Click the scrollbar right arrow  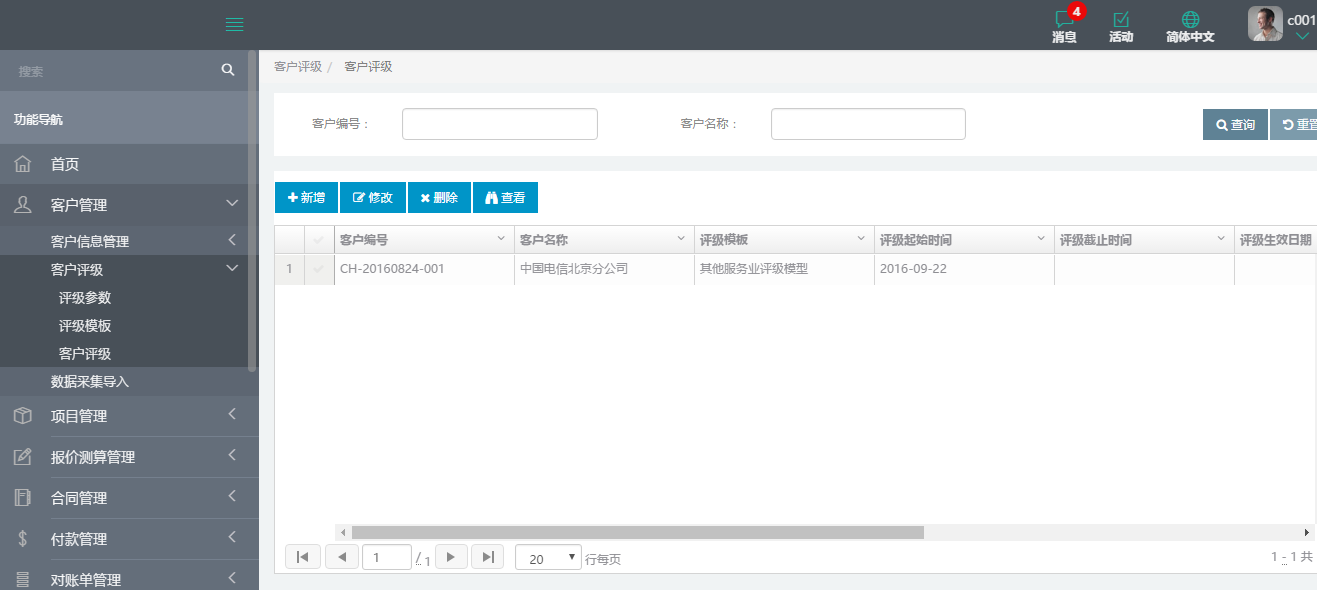[x=1306, y=533]
